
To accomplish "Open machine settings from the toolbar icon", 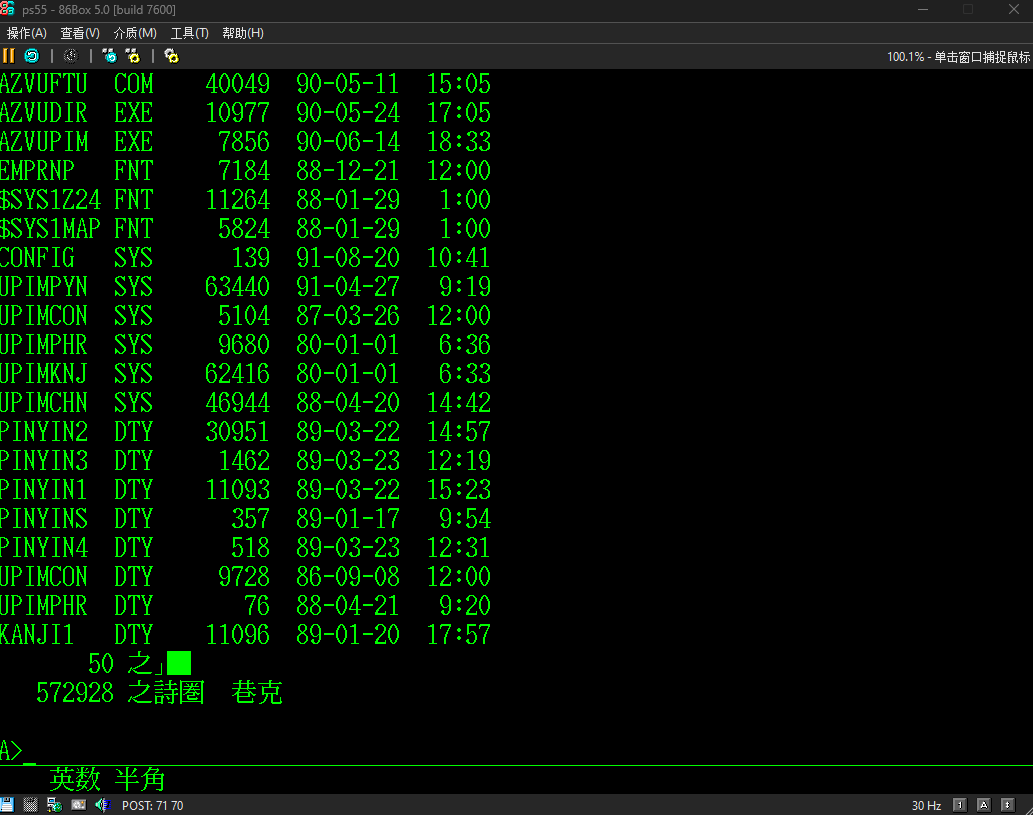I will coord(171,56).
